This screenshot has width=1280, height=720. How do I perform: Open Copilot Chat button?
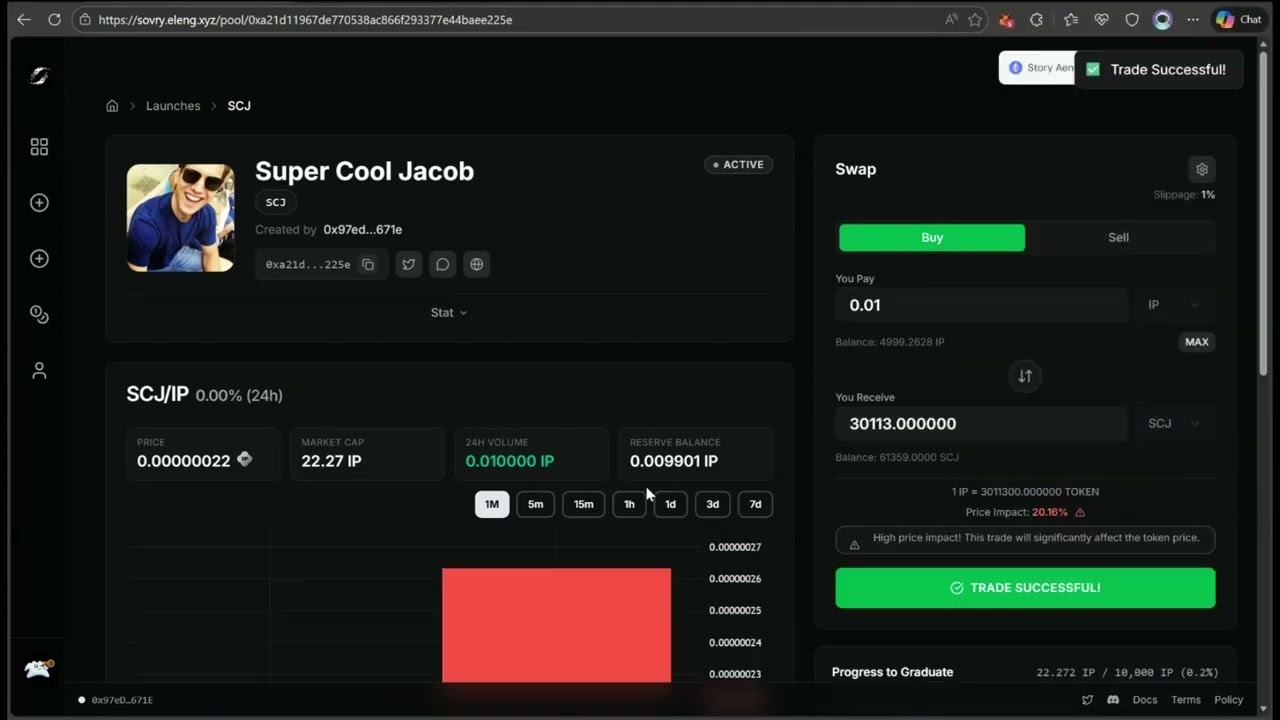point(1238,19)
